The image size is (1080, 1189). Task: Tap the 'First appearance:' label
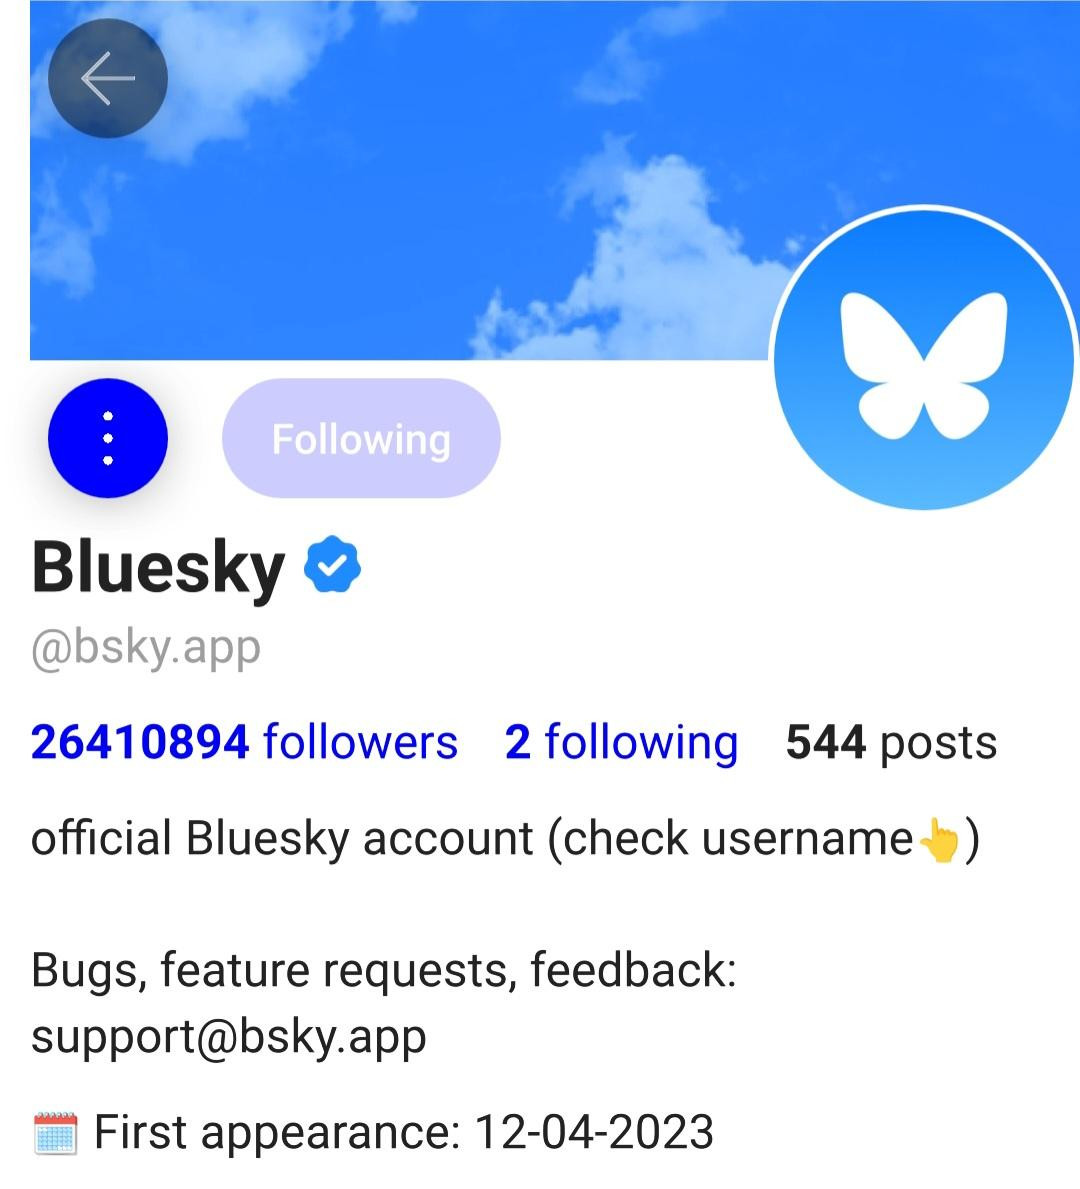(277, 1133)
